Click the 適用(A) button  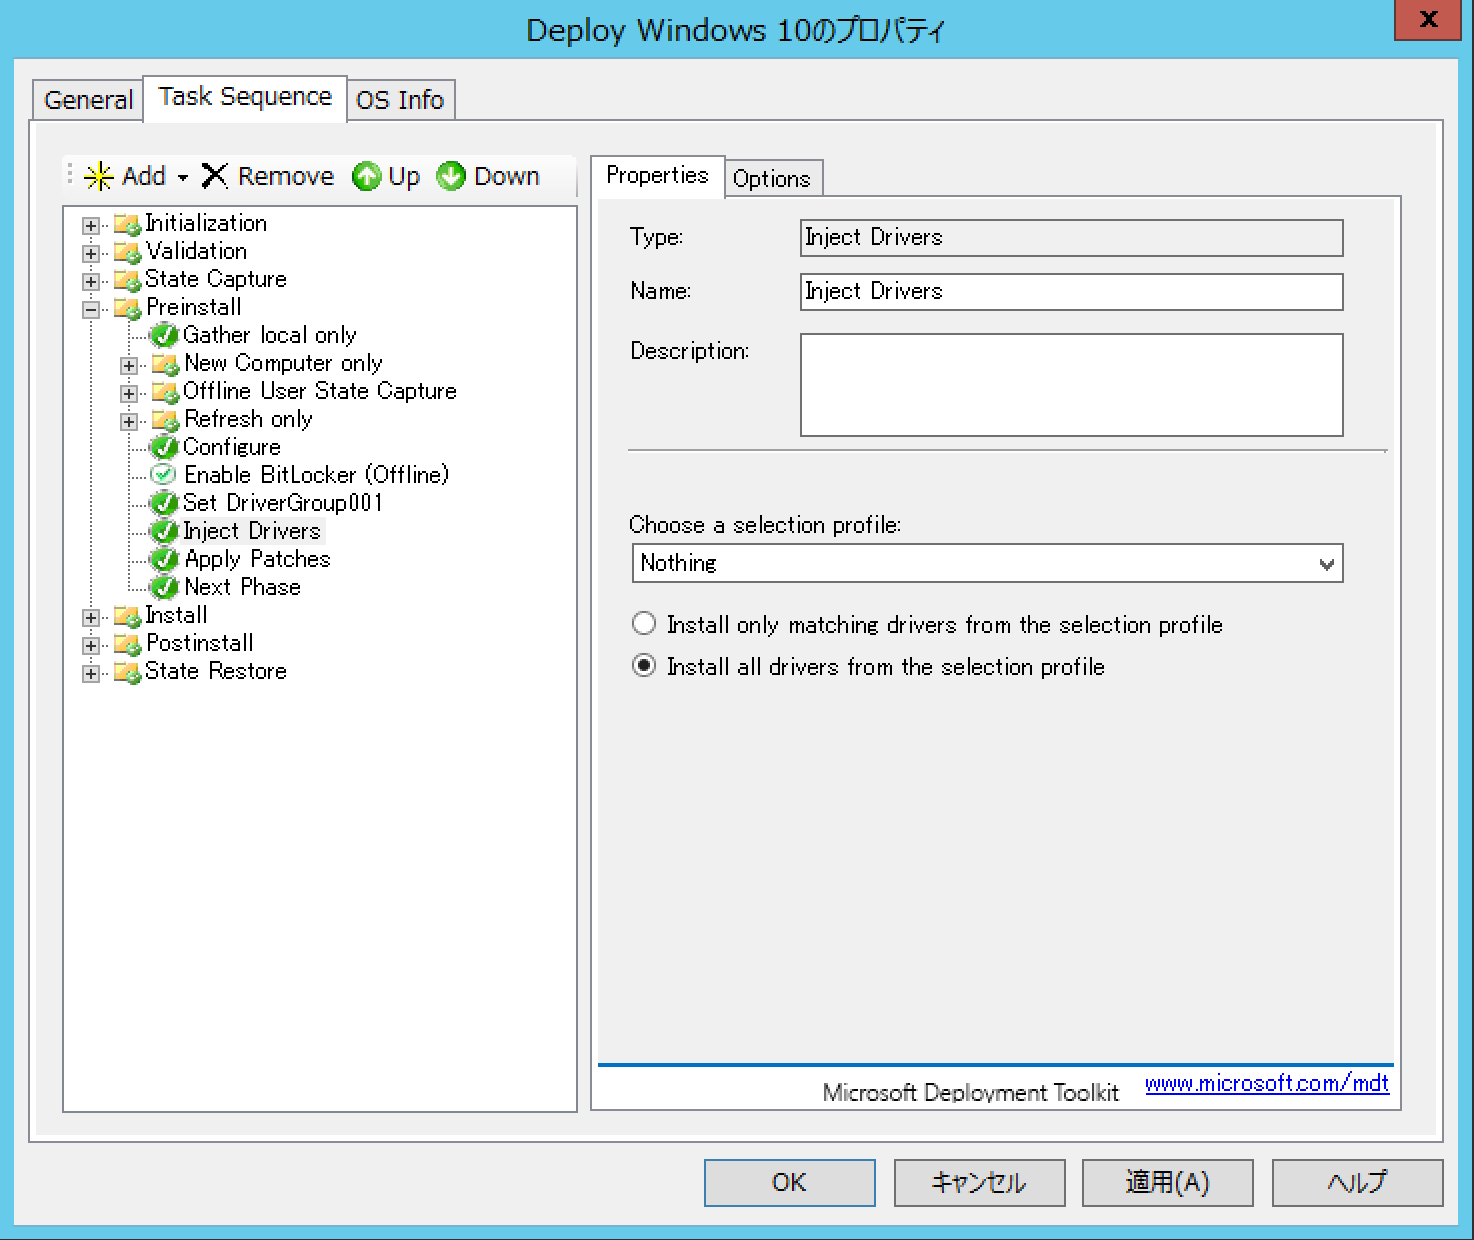[x=1167, y=1182]
